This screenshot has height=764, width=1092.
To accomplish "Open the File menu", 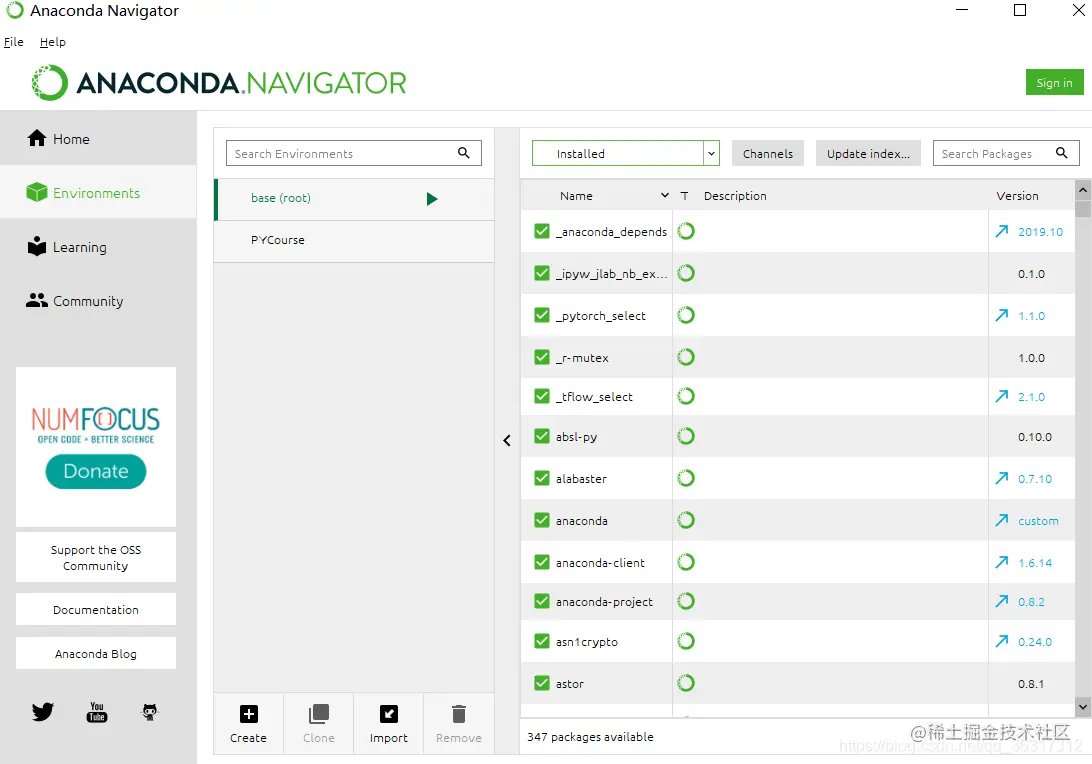I will [14, 42].
